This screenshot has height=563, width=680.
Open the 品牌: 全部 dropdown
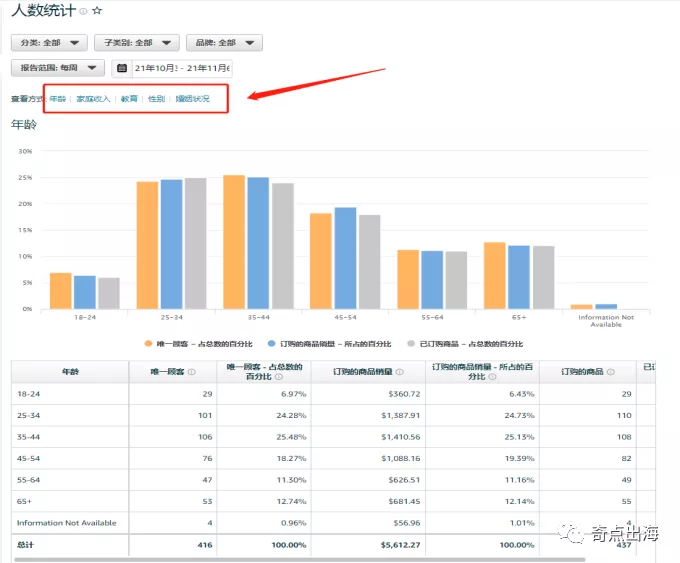224,43
